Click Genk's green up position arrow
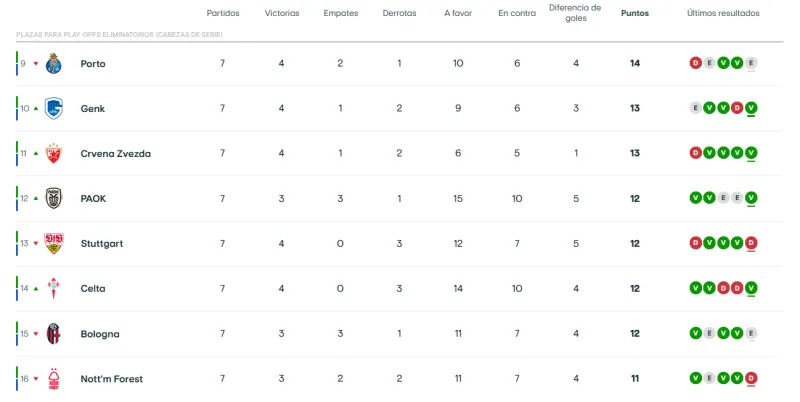The width and height of the screenshot is (800, 402). click(36, 108)
